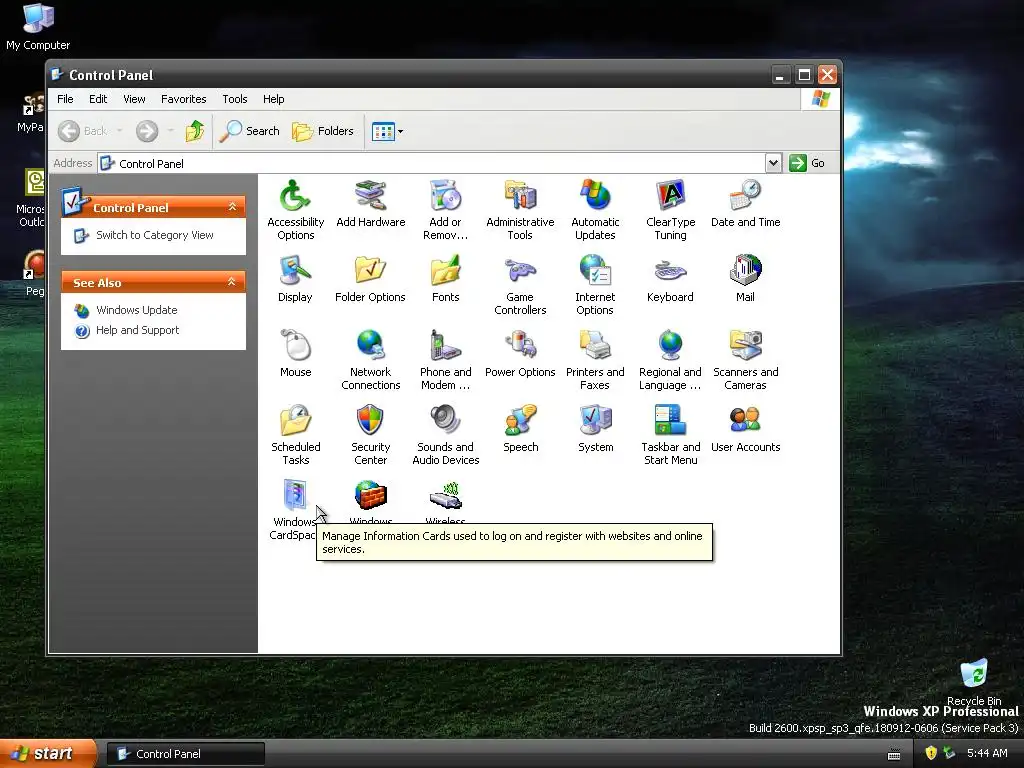Open the Windows Update link
The height and width of the screenshot is (768, 1024).
(136, 310)
